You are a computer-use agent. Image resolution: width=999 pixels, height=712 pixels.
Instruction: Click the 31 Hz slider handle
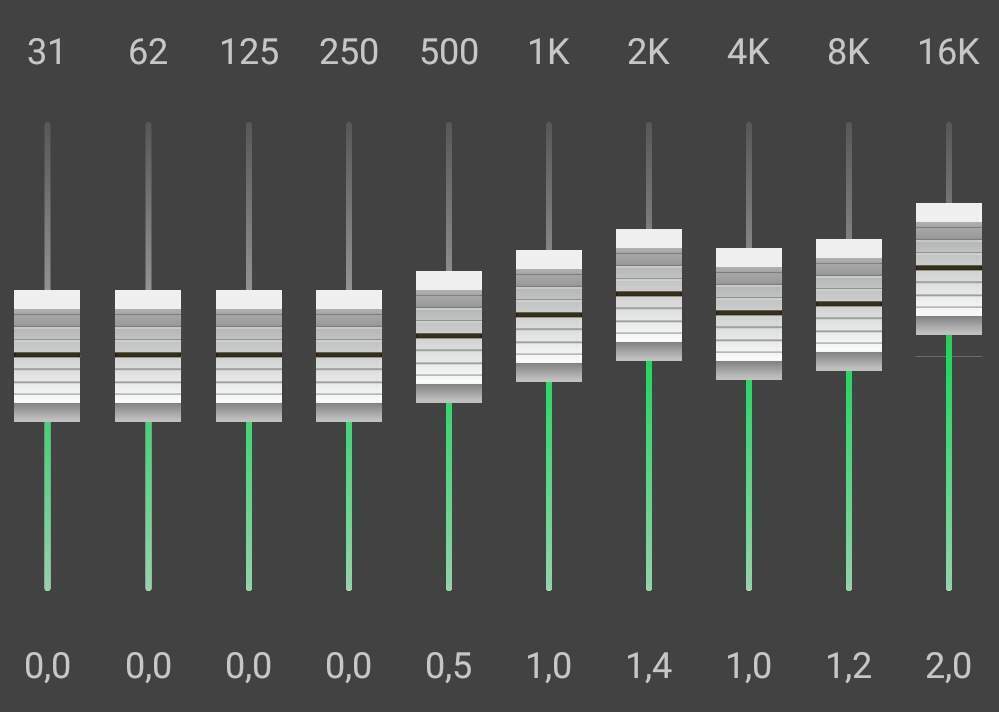47,355
